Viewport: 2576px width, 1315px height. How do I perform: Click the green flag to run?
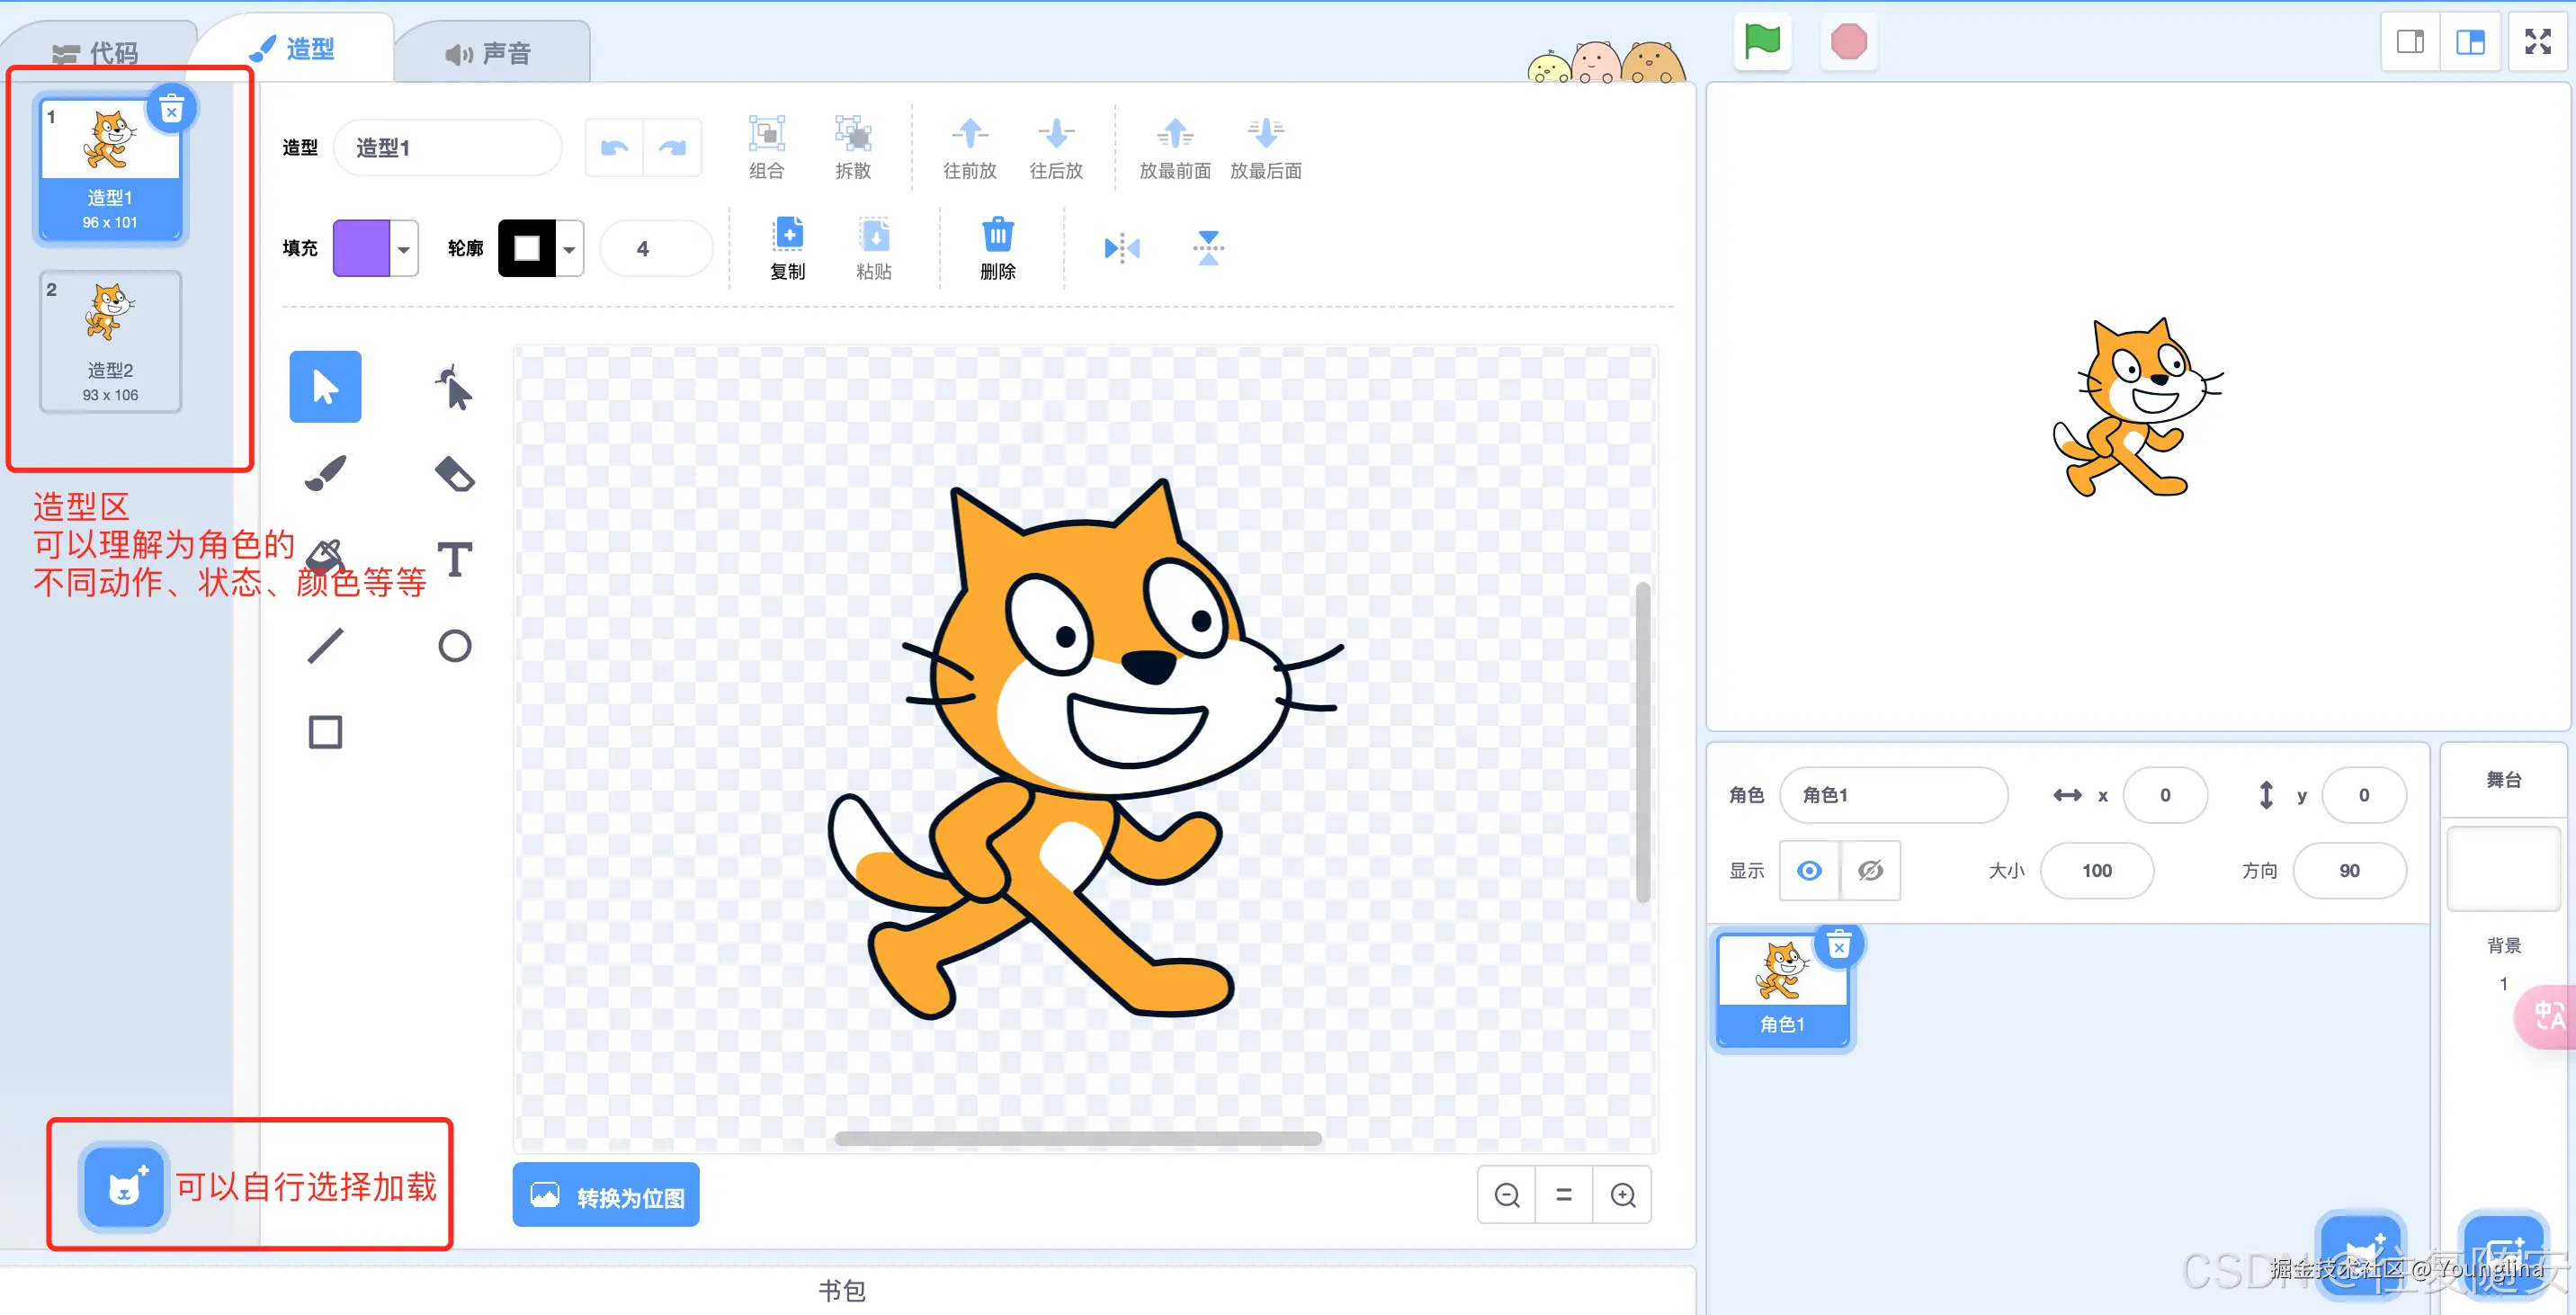[x=1762, y=42]
